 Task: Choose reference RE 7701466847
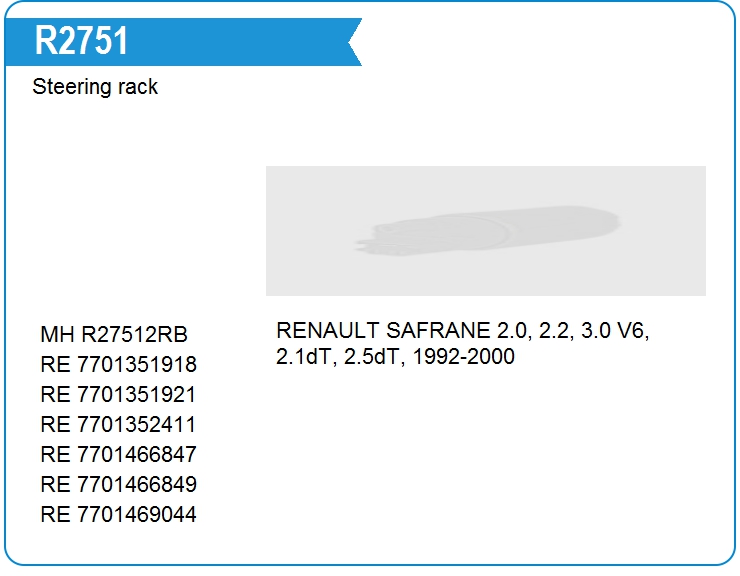click(118, 454)
